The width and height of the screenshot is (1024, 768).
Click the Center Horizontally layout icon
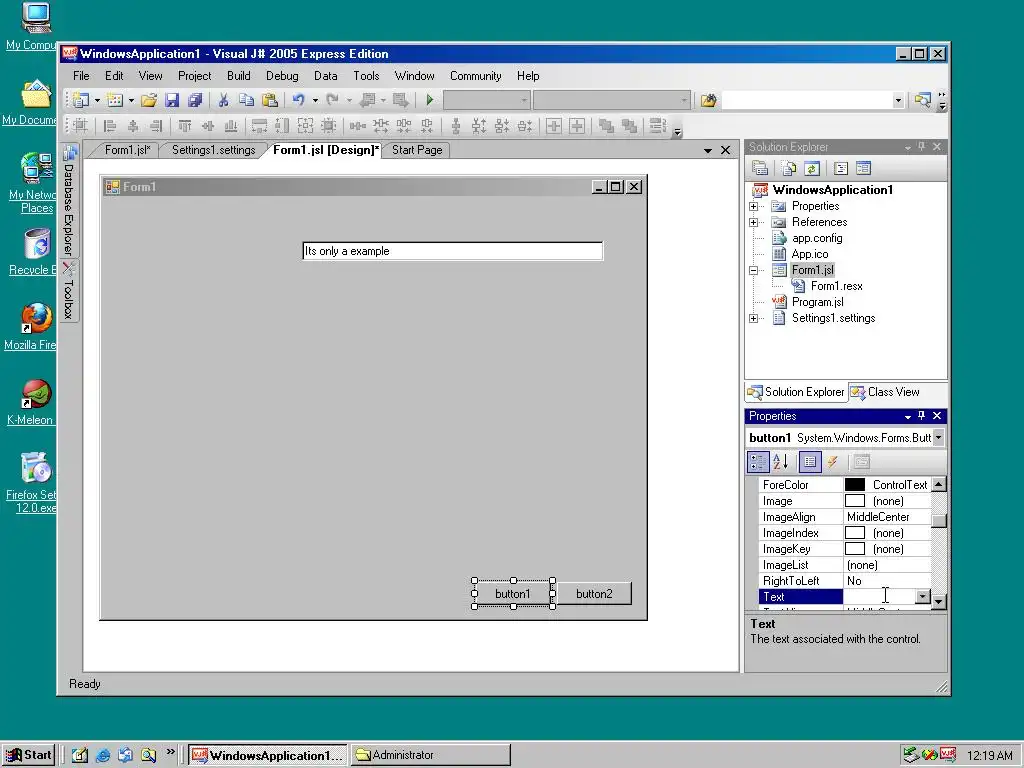point(554,125)
